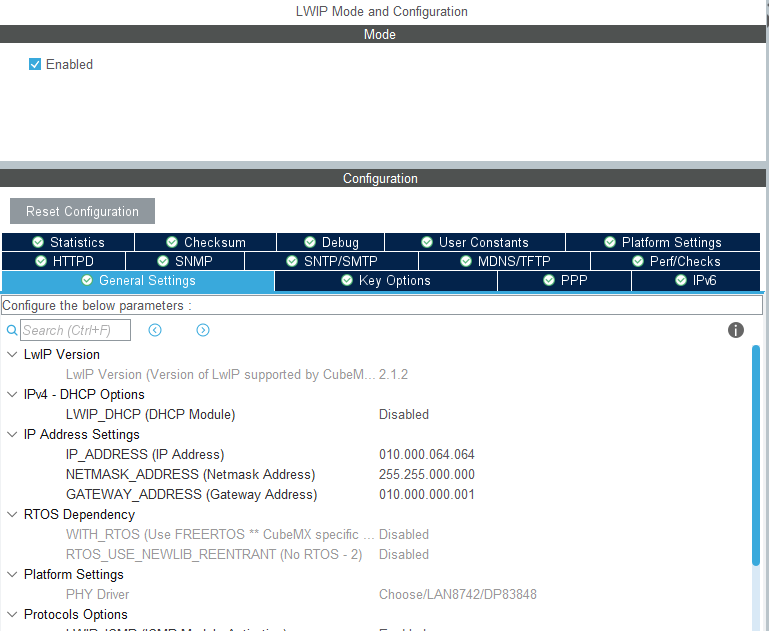Click the Search (Ctrl+F) input field
769x631 pixels.
click(x=75, y=330)
